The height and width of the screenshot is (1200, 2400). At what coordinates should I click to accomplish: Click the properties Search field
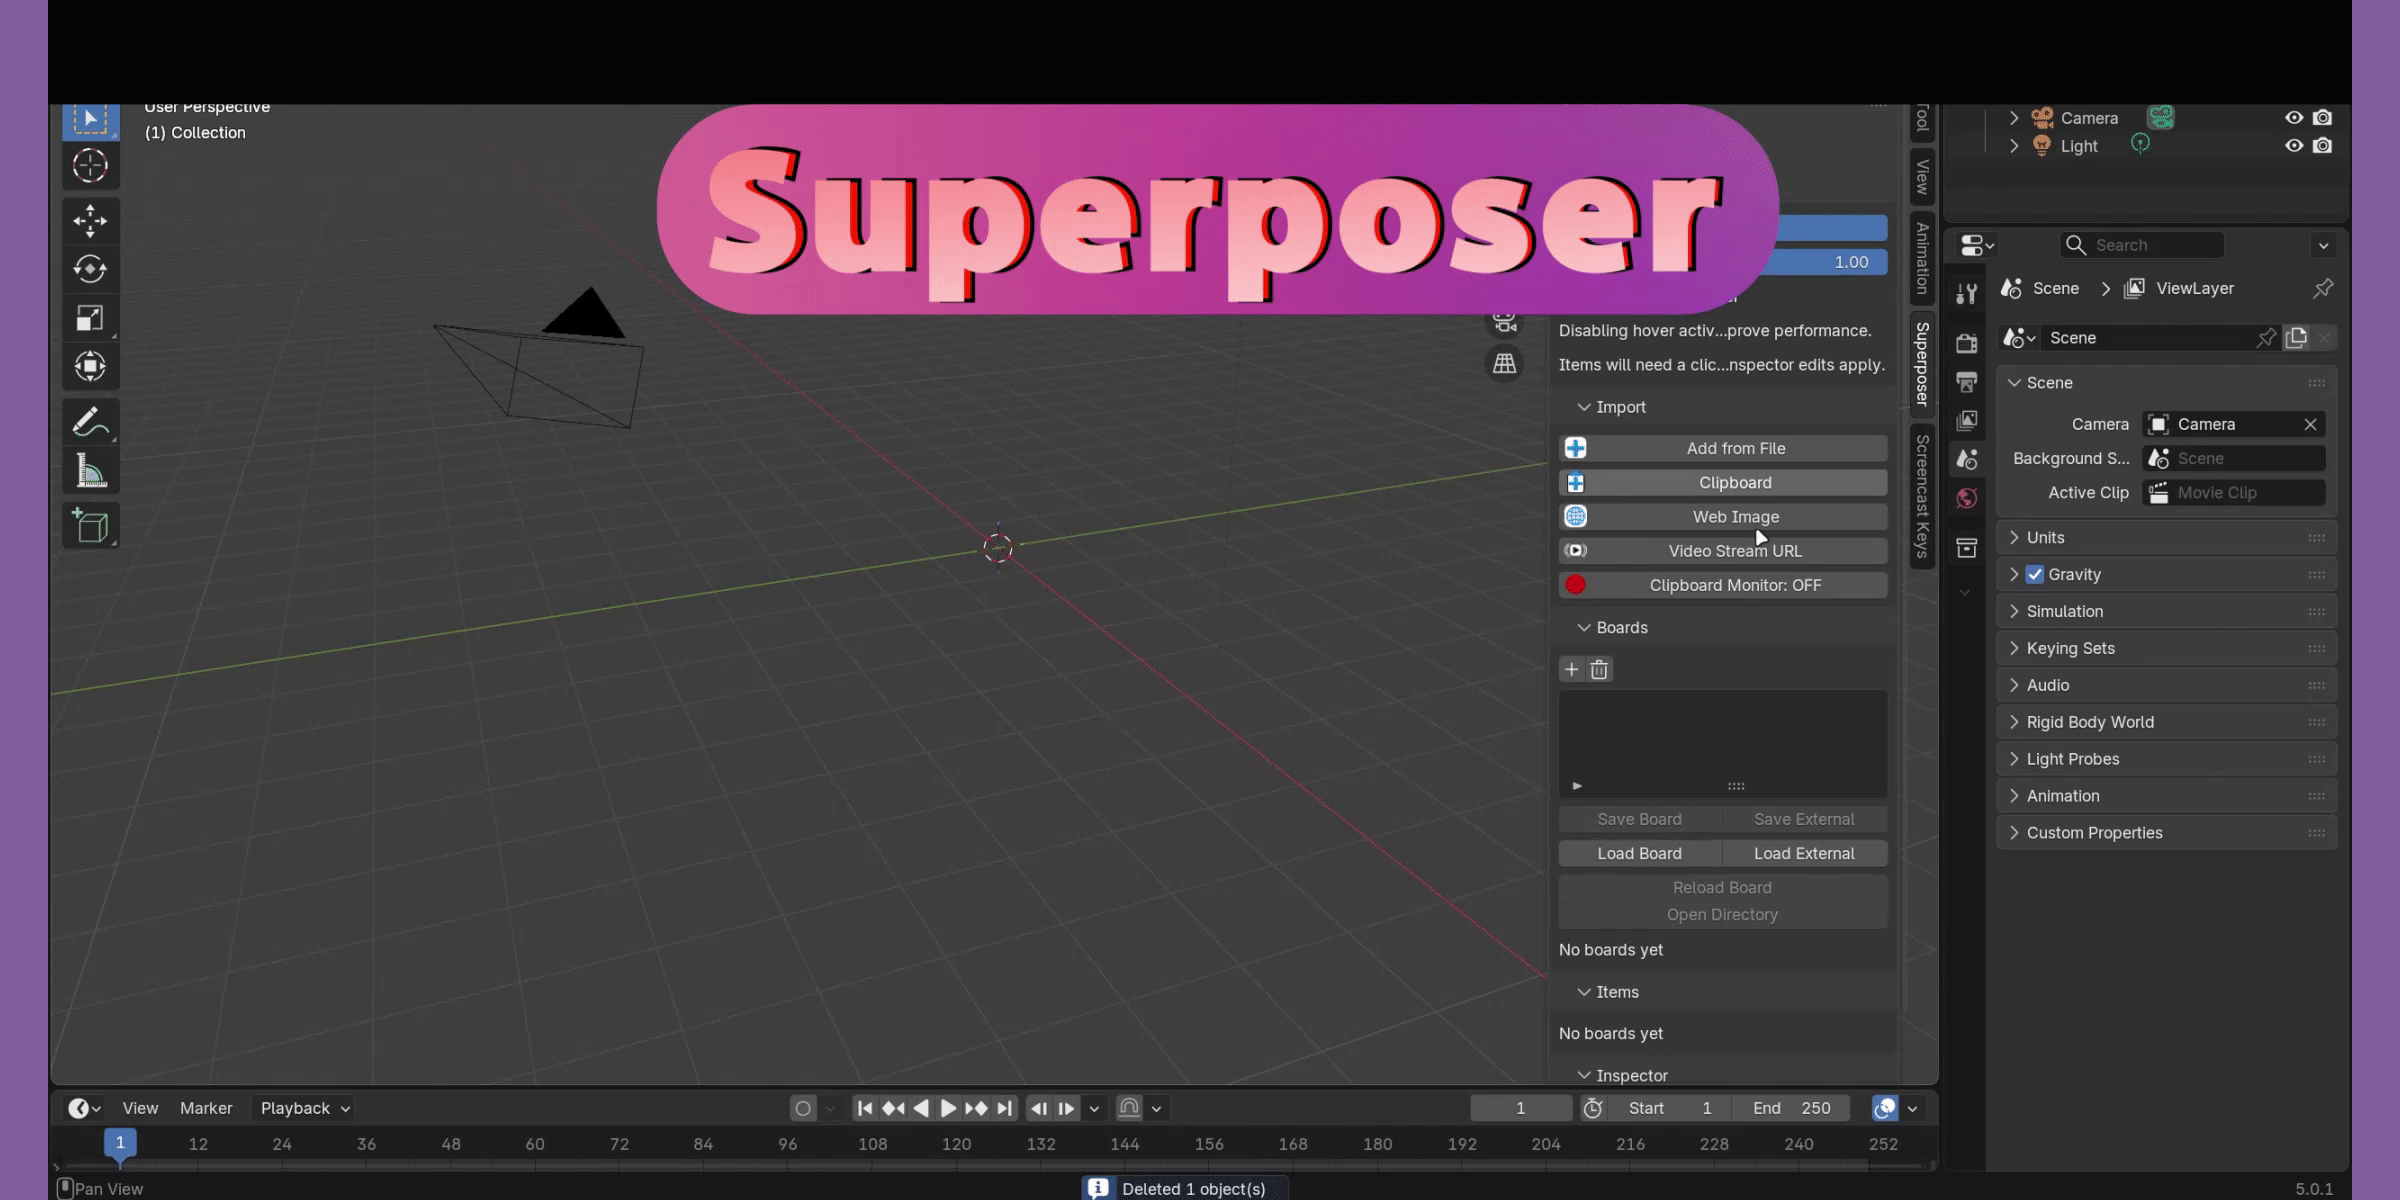point(2142,245)
